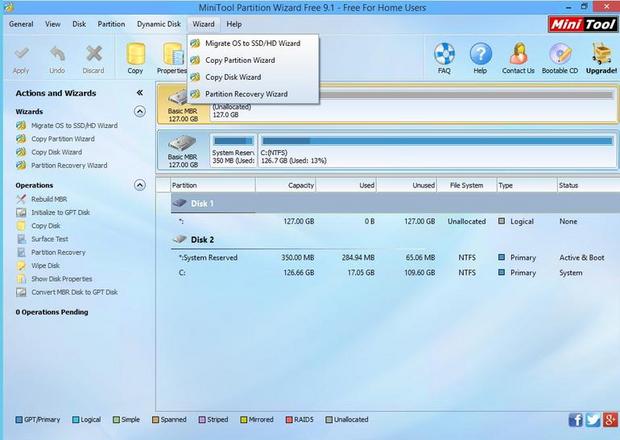
Task: Click the Undo arrow toolbar icon
Action: coord(57,56)
